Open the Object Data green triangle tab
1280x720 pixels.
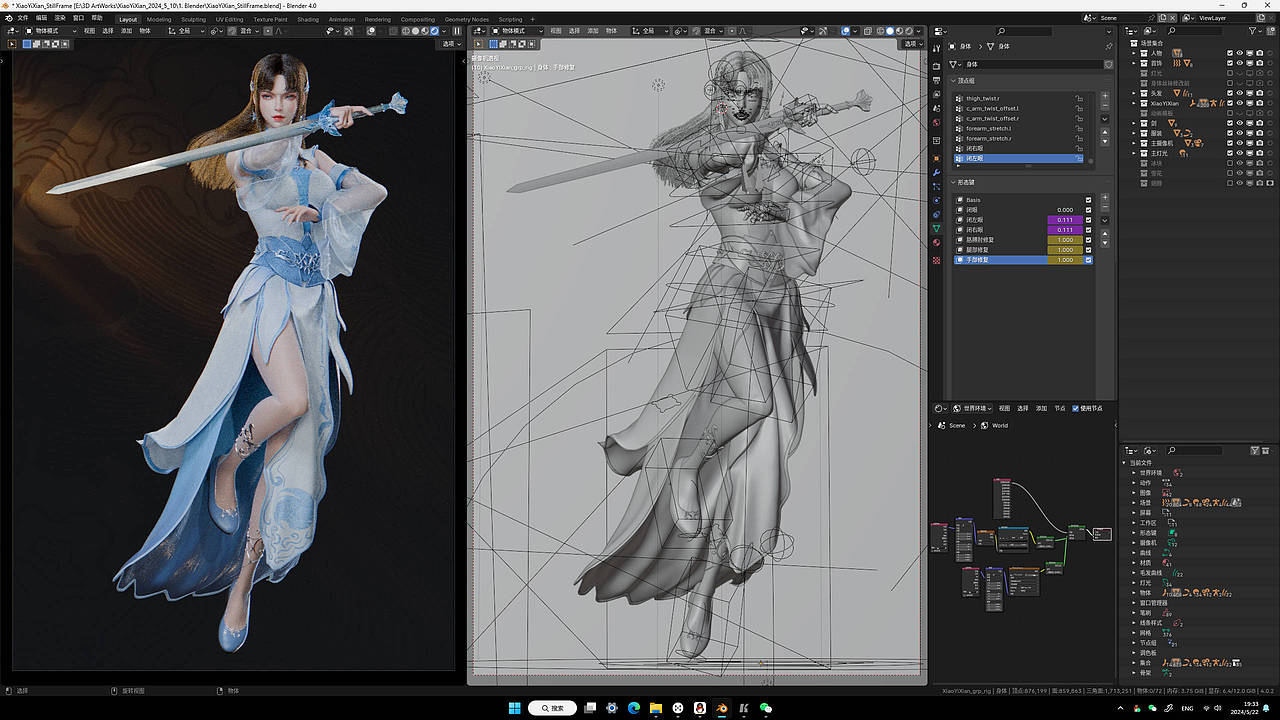[x=937, y=229]
